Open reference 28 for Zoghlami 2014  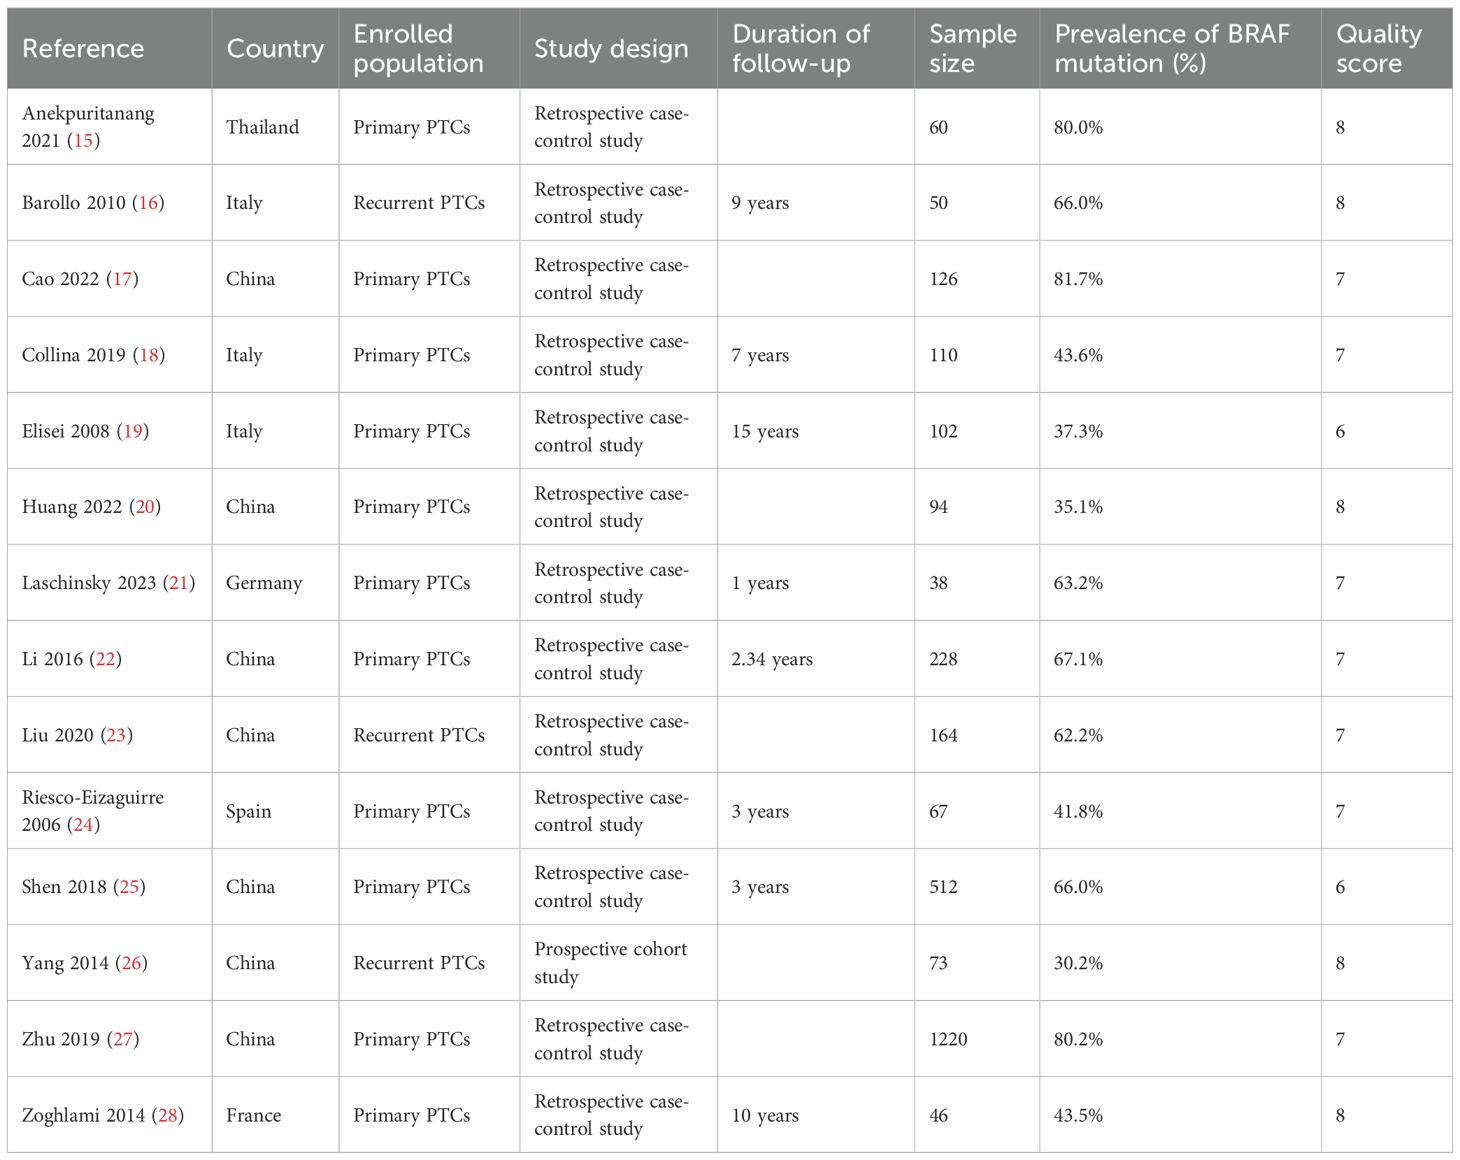(167, 1115)
